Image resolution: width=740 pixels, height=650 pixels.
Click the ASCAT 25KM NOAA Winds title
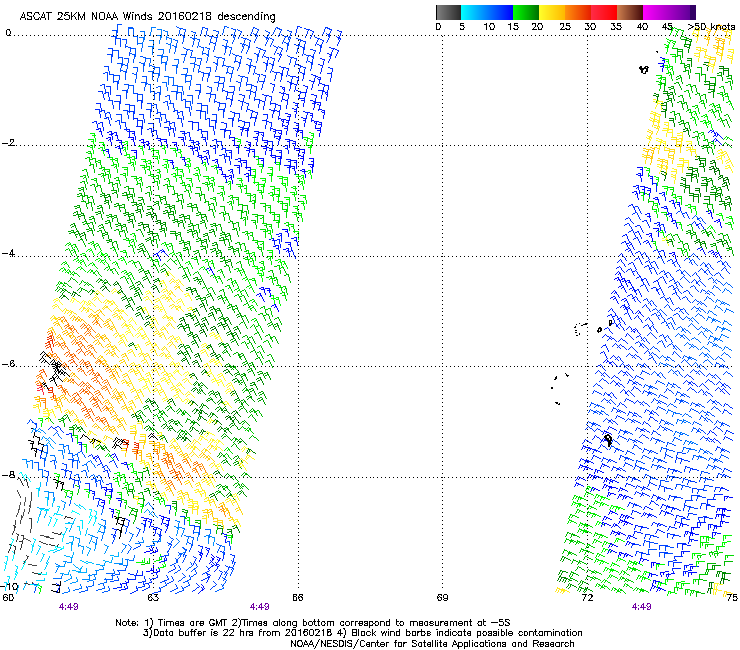[x=147, y=16]
